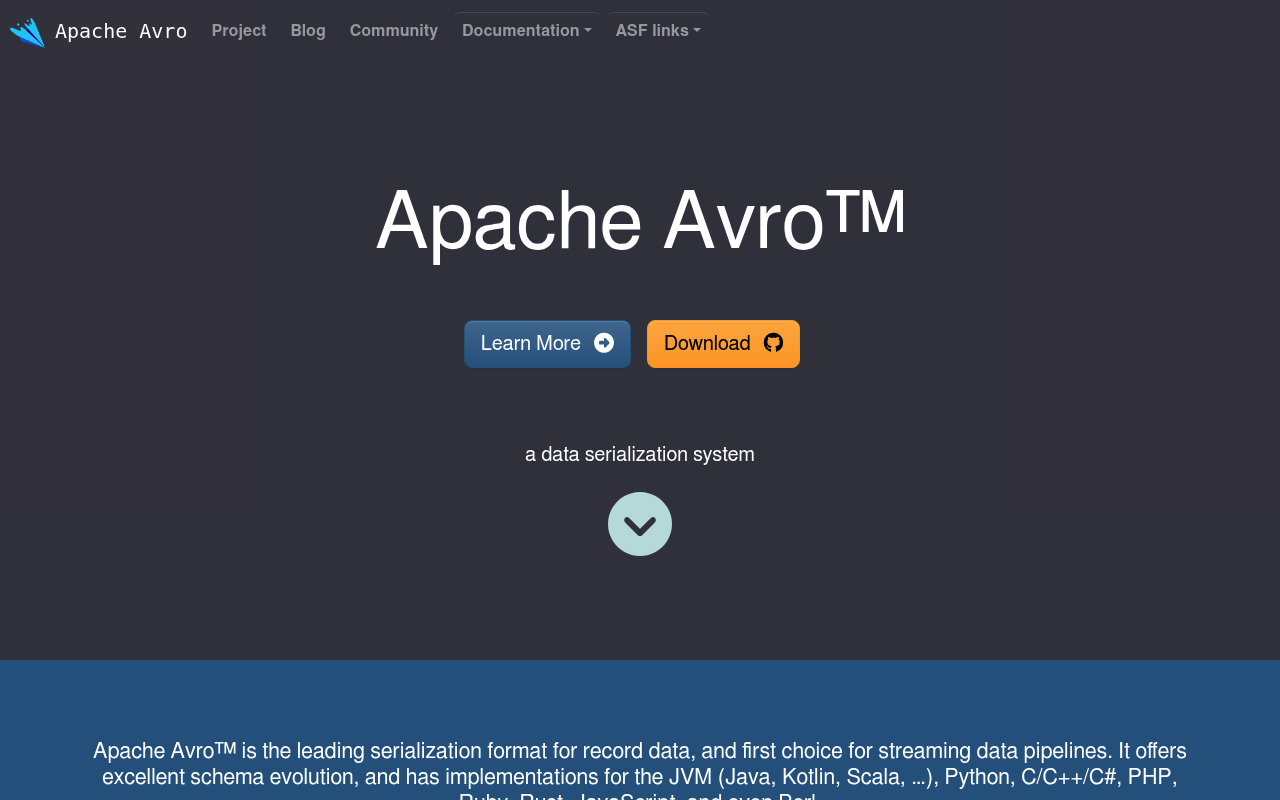Screen dimensions: 1280x800
Task: Click the round chevron-down scroll button
Action: (640, 524)
